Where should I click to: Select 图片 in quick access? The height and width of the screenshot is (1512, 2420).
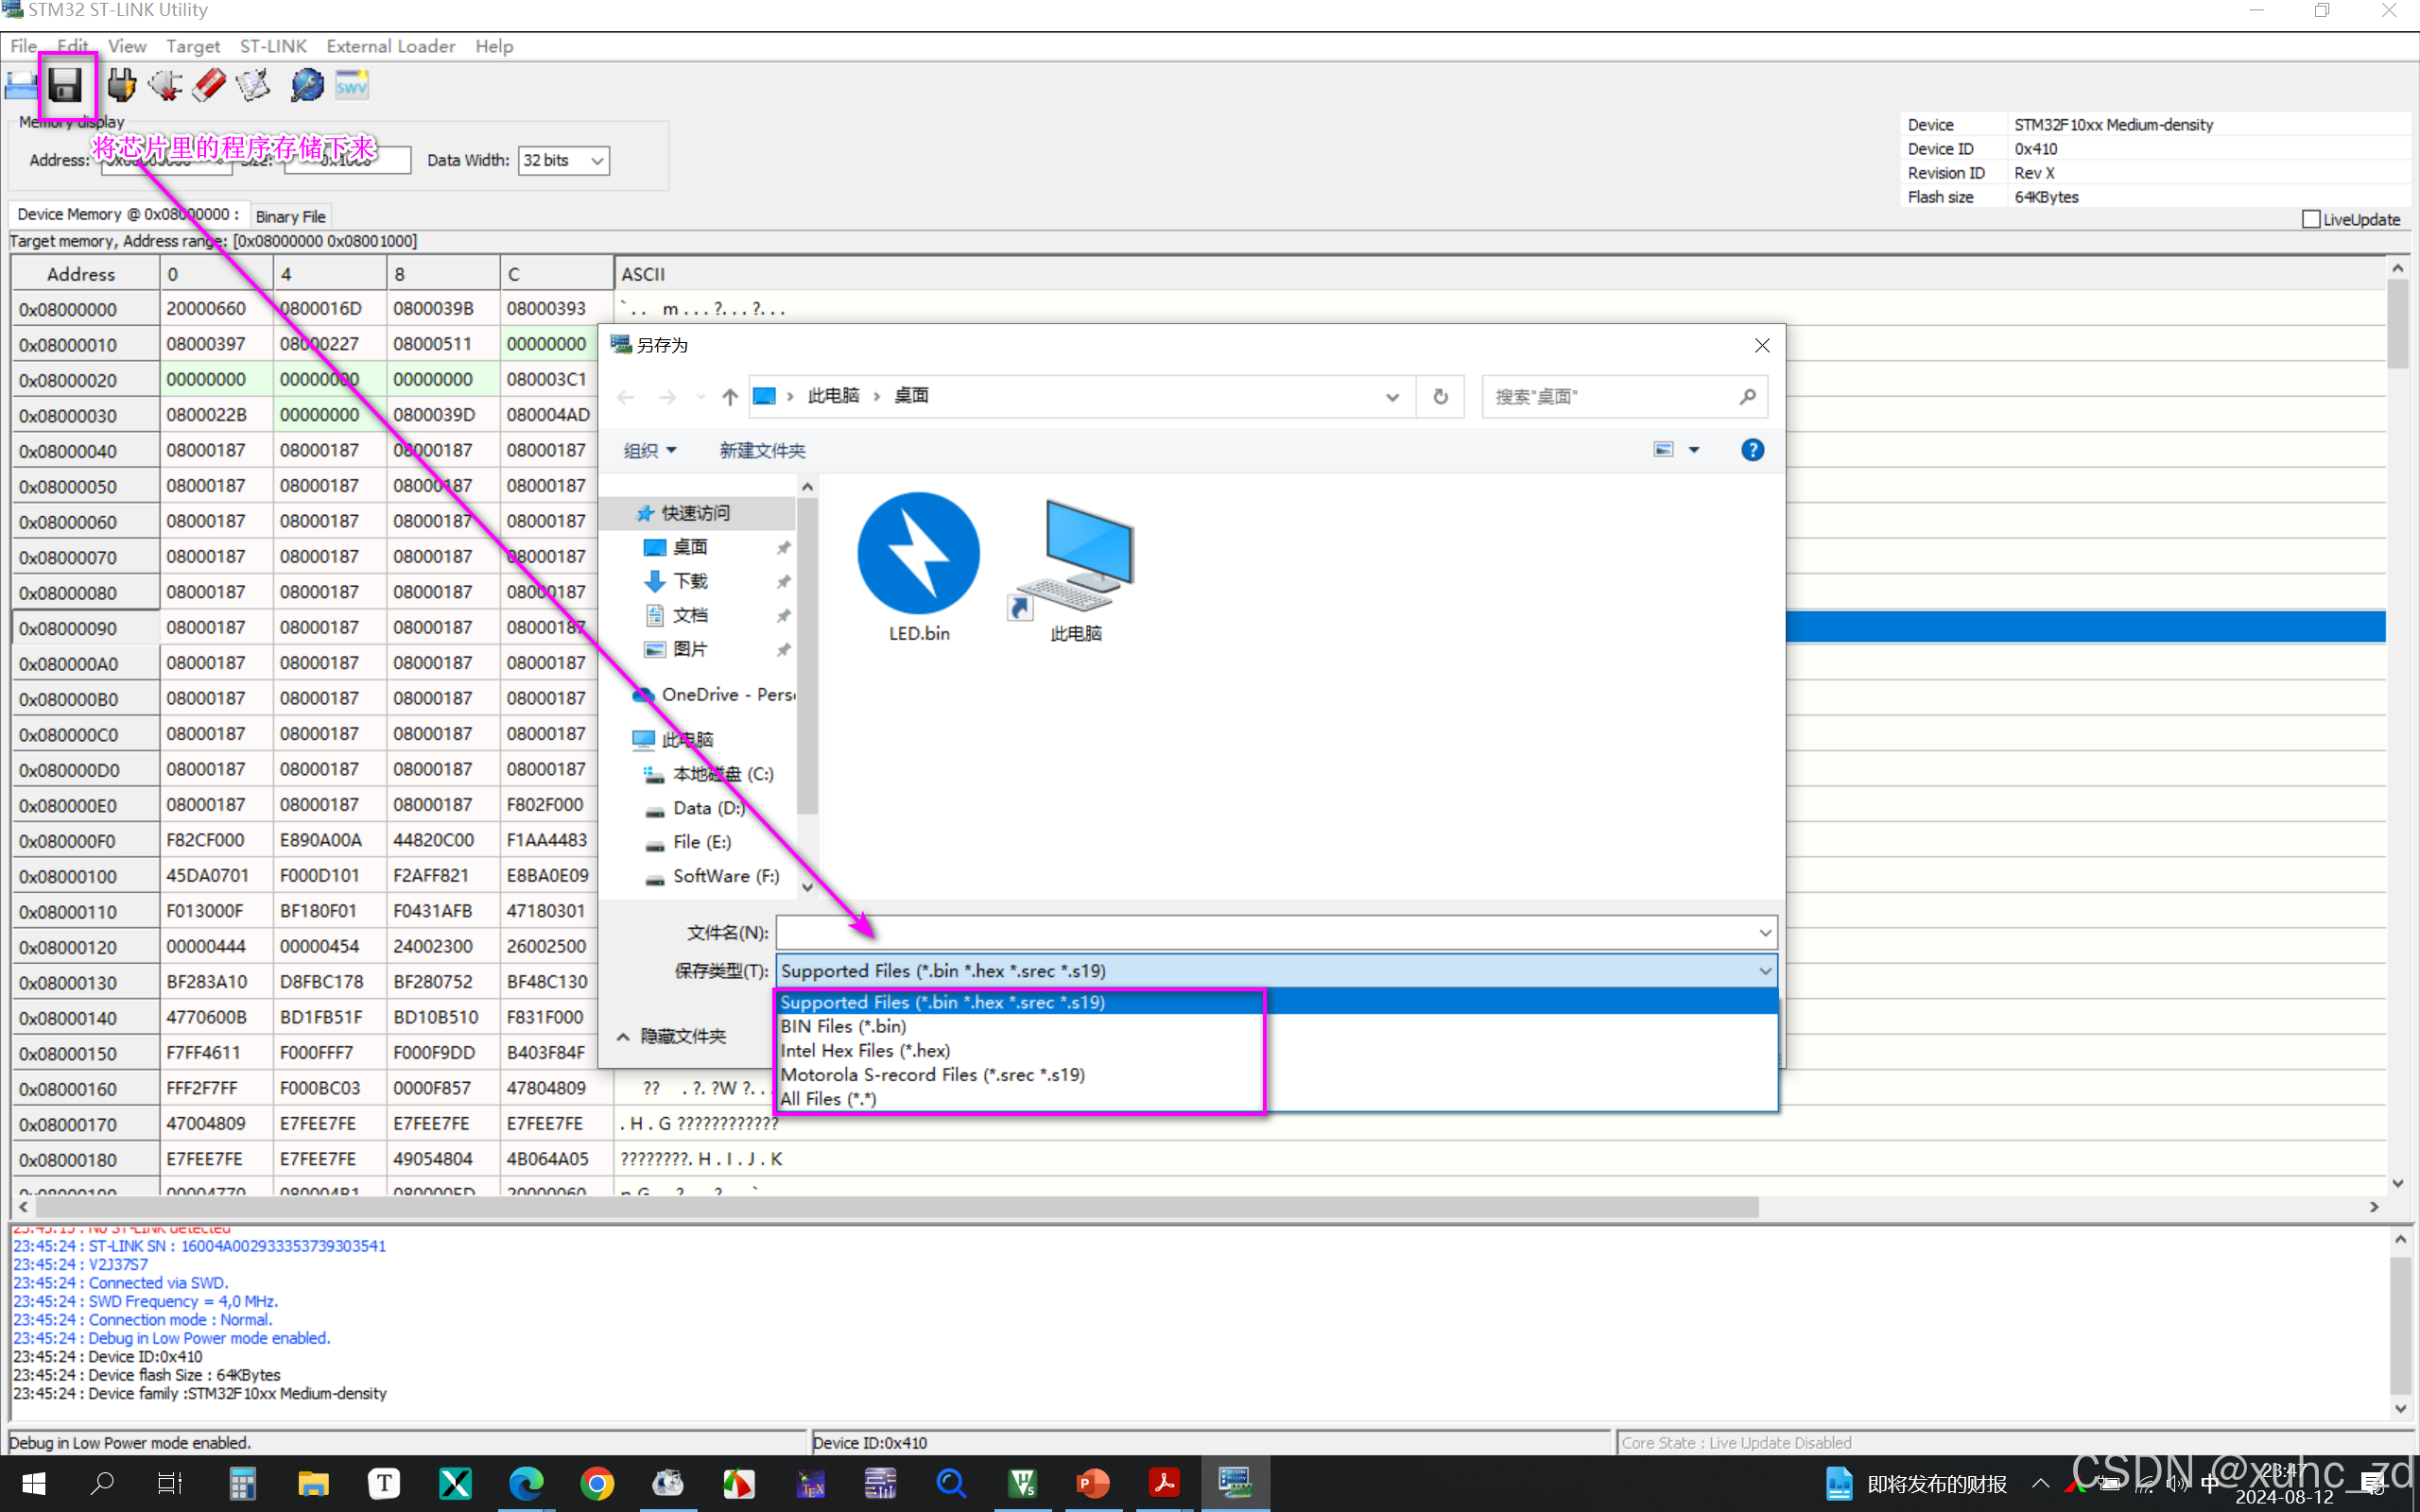click(690, 649)
